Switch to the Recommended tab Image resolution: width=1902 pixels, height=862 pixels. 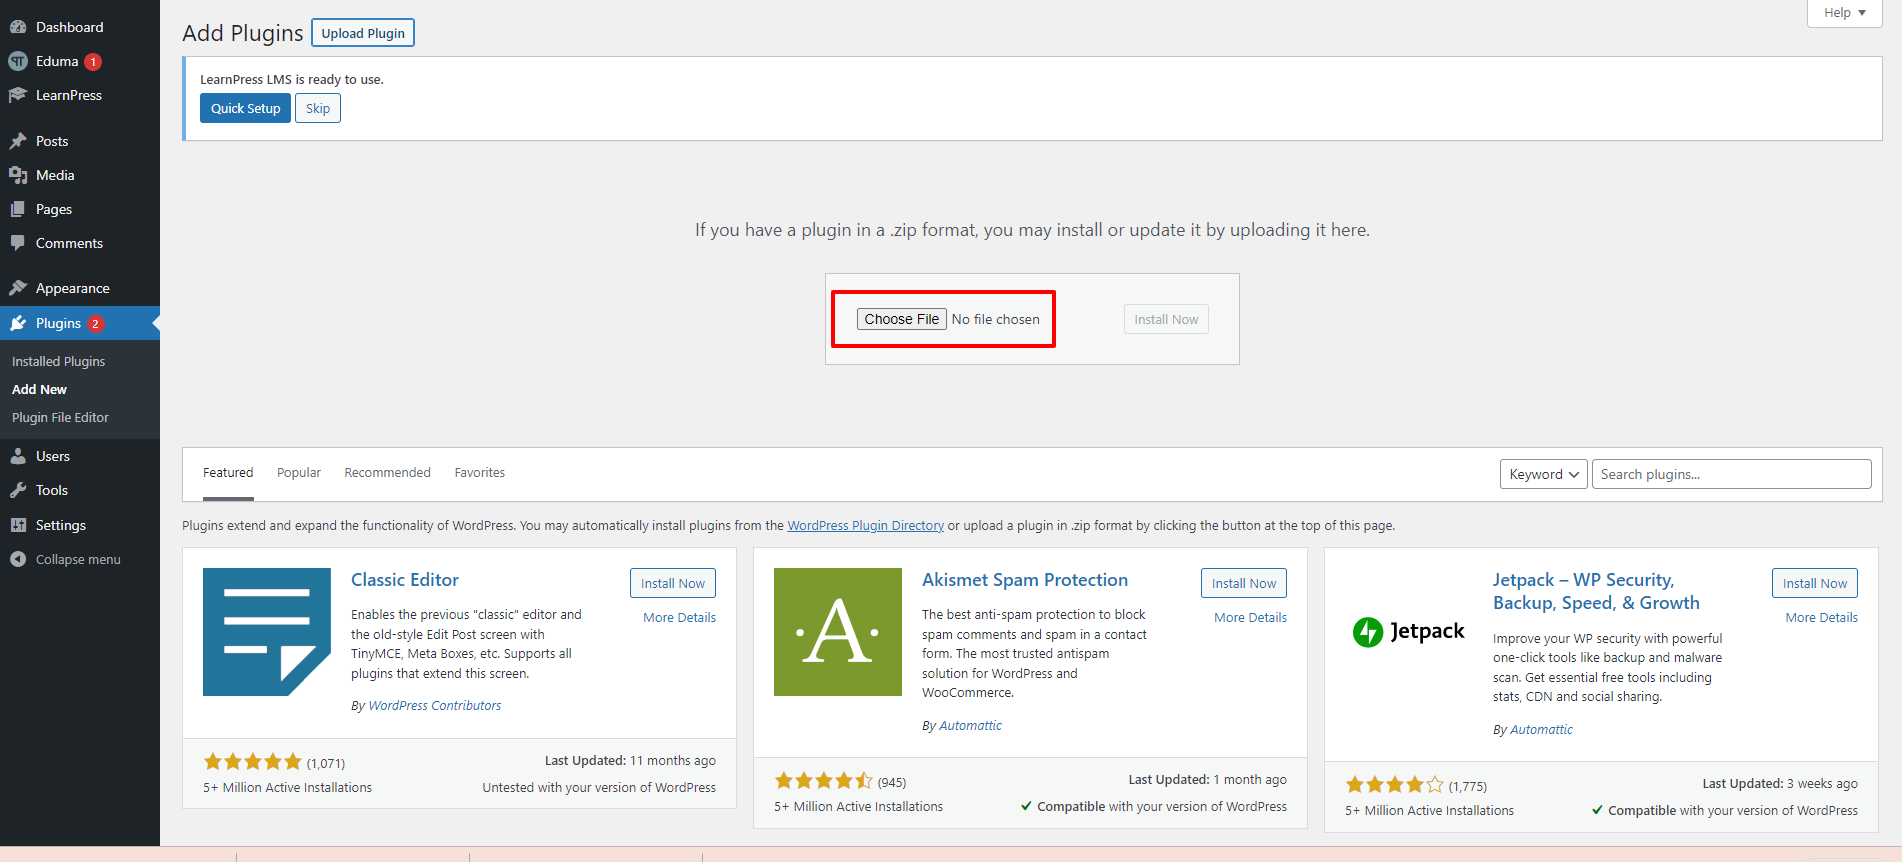pyautogui.click(x=388, y=473)
